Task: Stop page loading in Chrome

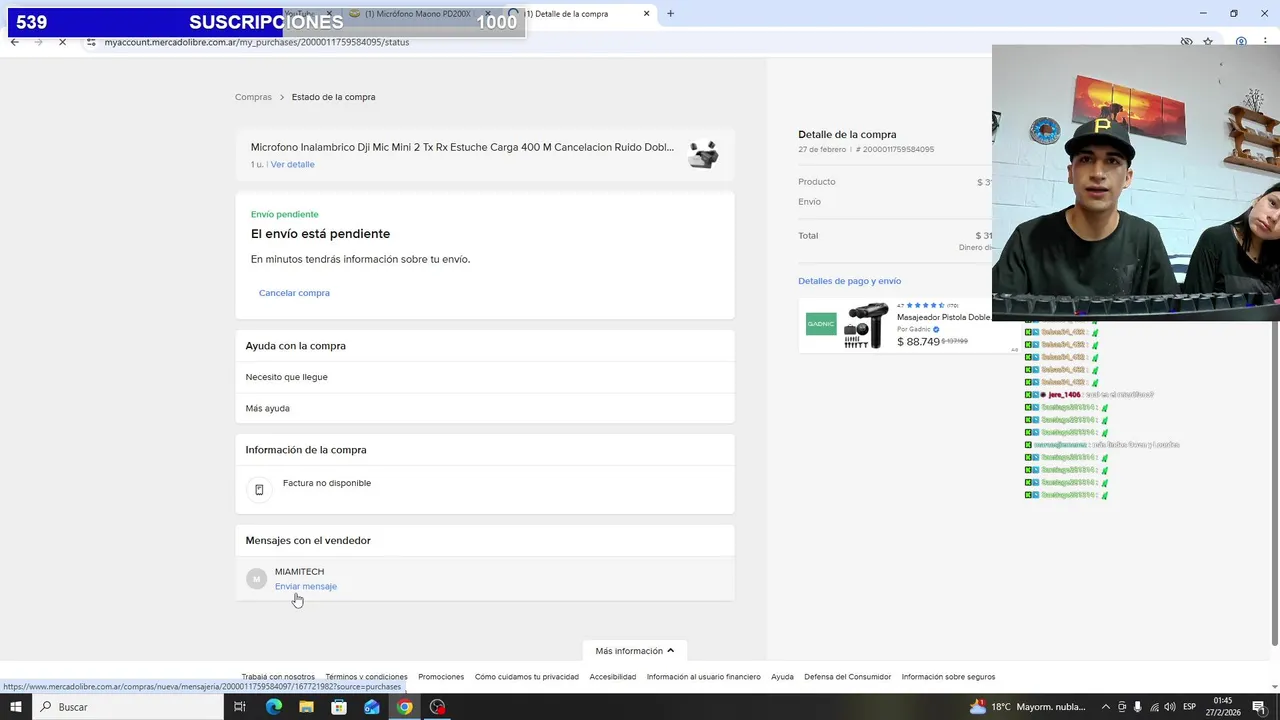Action: coord(62,42)
